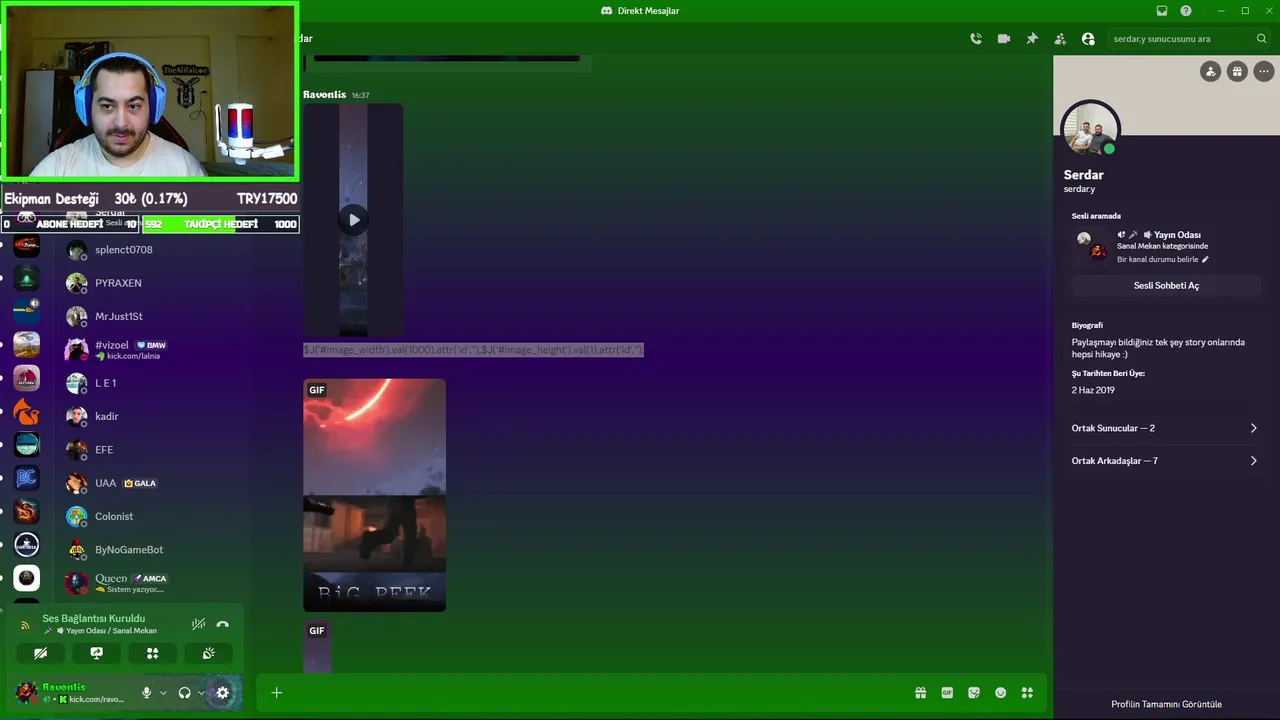This screenshot has width=1280, height=720.
Task: Open DM with UAA
Action: pos(150,483)
